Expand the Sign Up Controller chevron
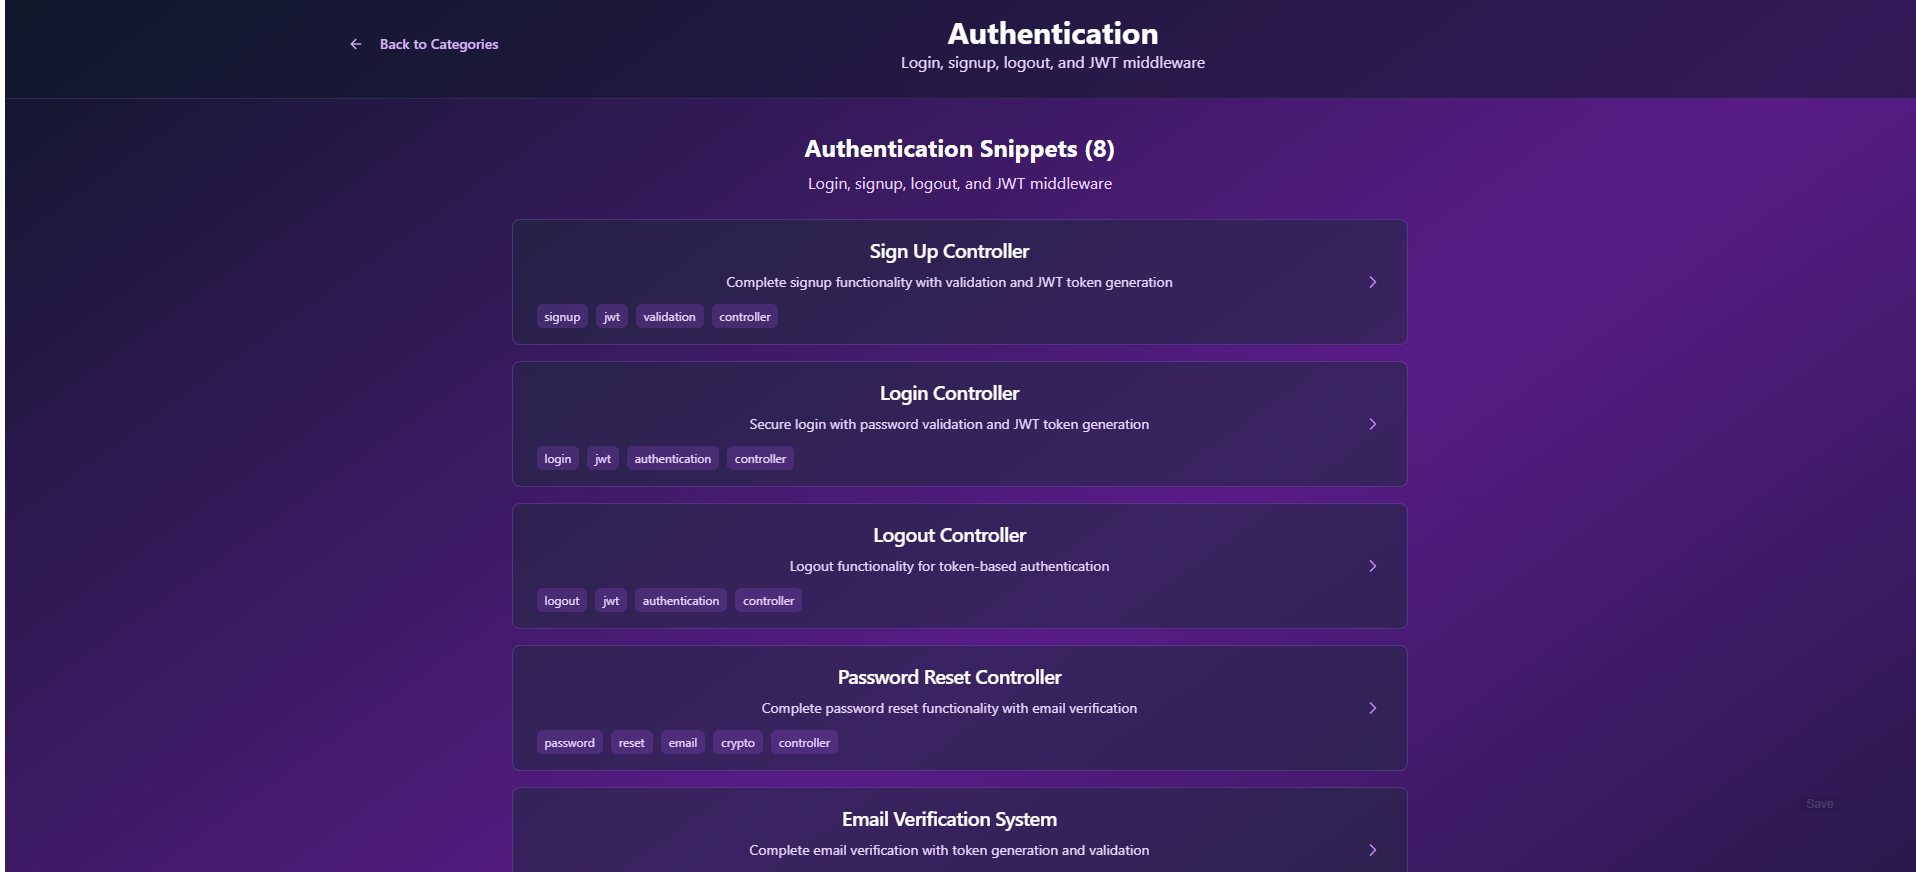Screen dimensions: 1916x872 (x=1372, y=282)
